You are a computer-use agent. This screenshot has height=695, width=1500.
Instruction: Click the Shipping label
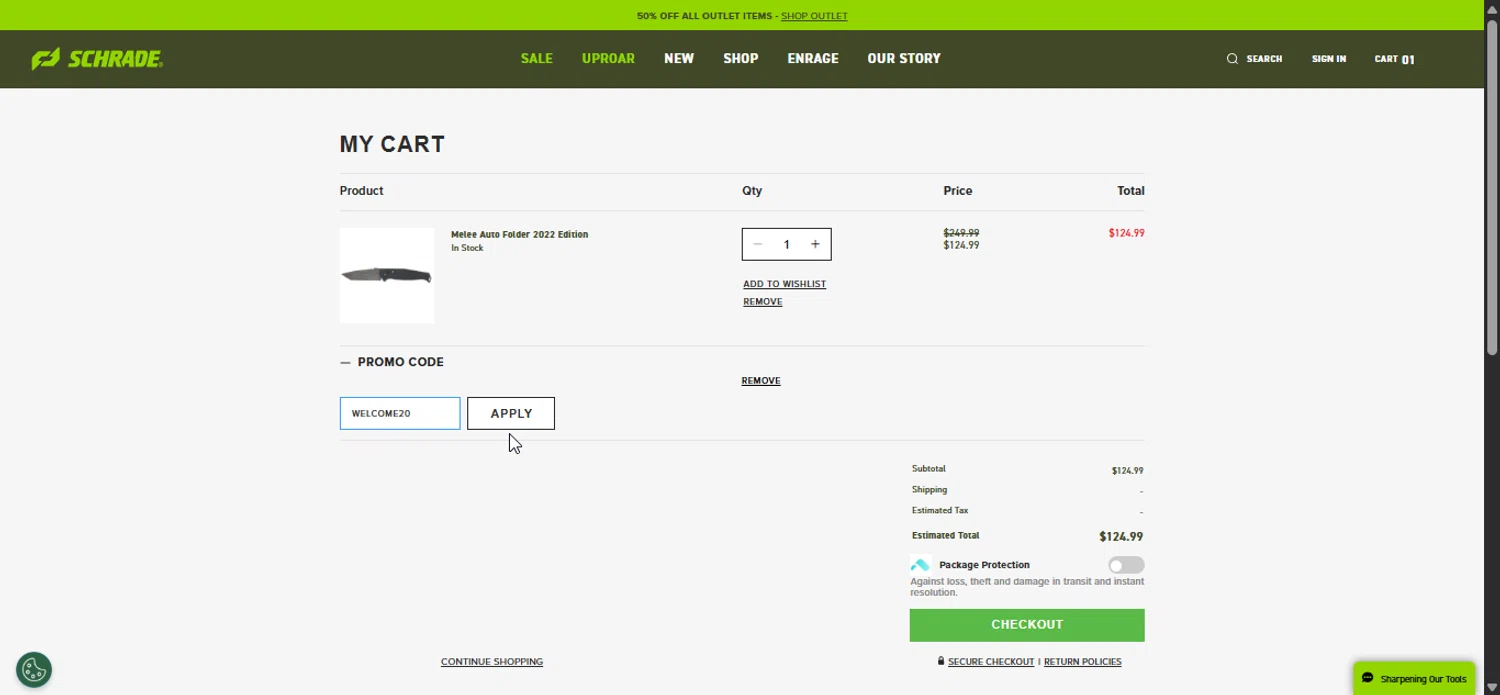pyautogui.click(x=930, y=490)
